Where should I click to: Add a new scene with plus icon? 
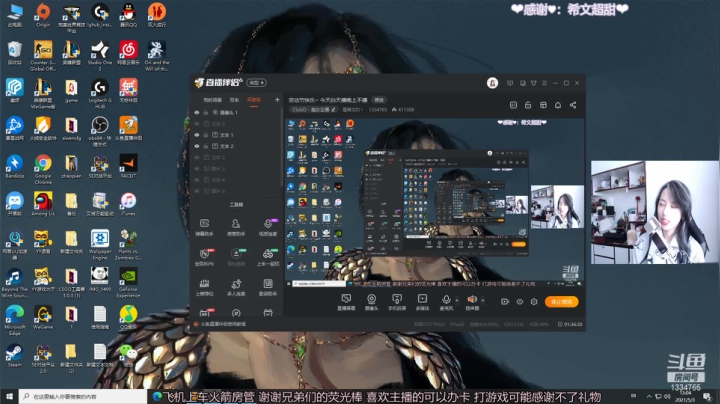pos(277,100)
